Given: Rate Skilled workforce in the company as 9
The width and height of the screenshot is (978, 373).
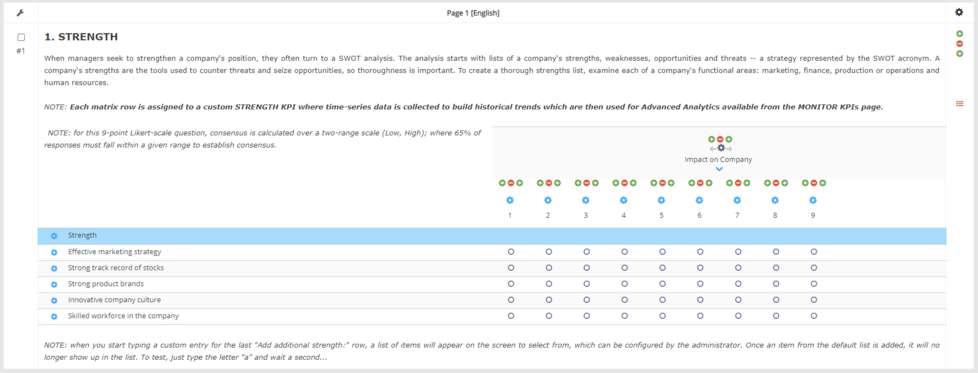Looking at the screenshot, I should pyautogui.click(x=814, y=316).
